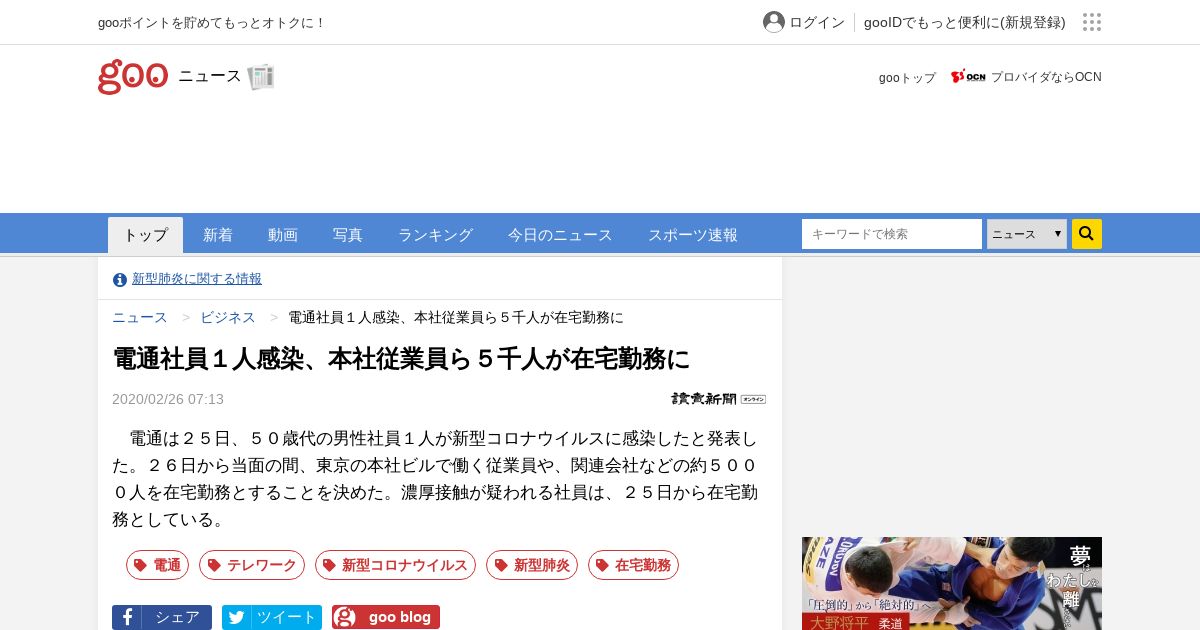Open the goo services grid menu
This screenshot has height=630, width=1200.
point(1092,22)
